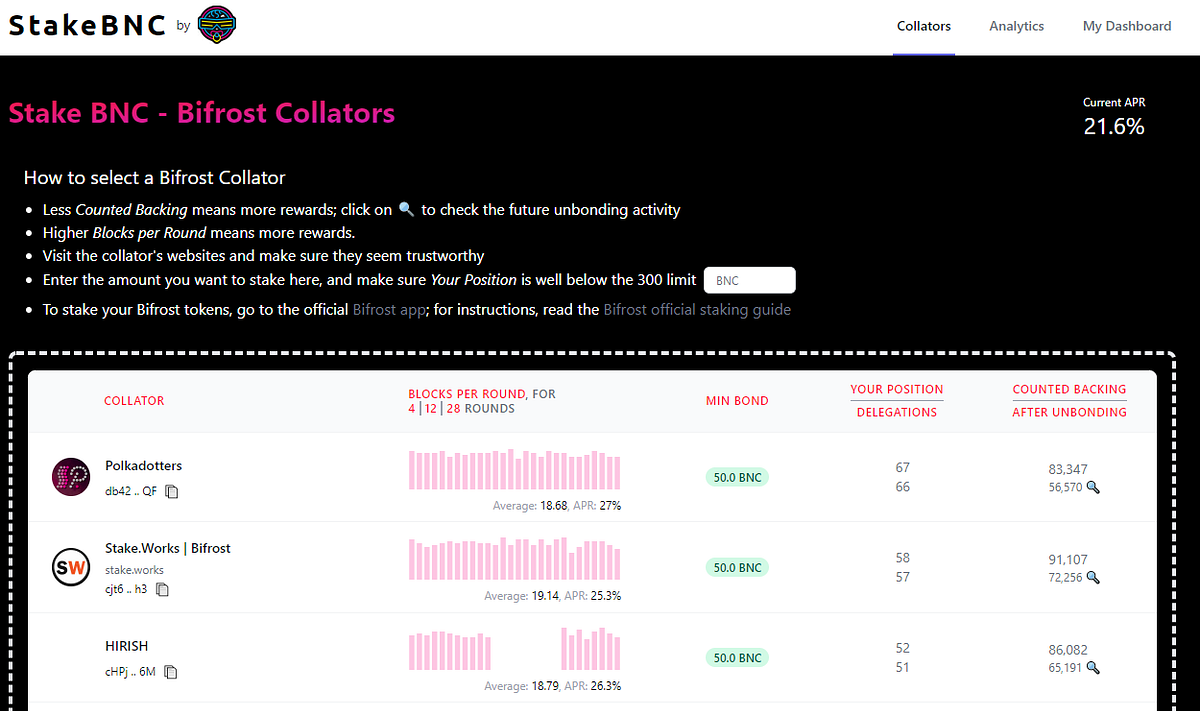The width and height of the screenshot is (1200, 711).
Task: Copy the Stake.Works address cjt6..h3
Action: (x=162, y=589)
